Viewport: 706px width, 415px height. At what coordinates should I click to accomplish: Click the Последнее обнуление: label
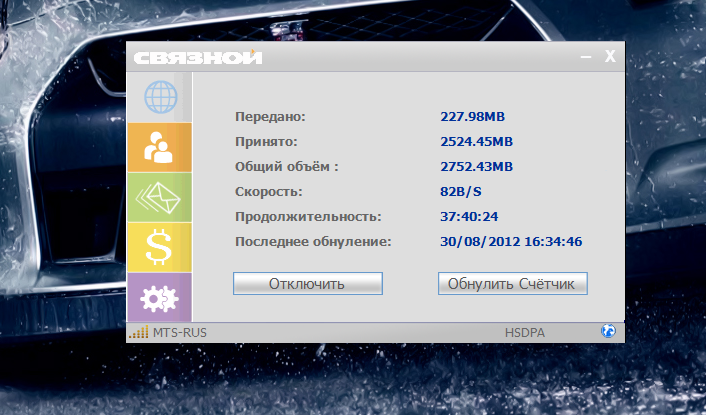[x=313, y=242]
